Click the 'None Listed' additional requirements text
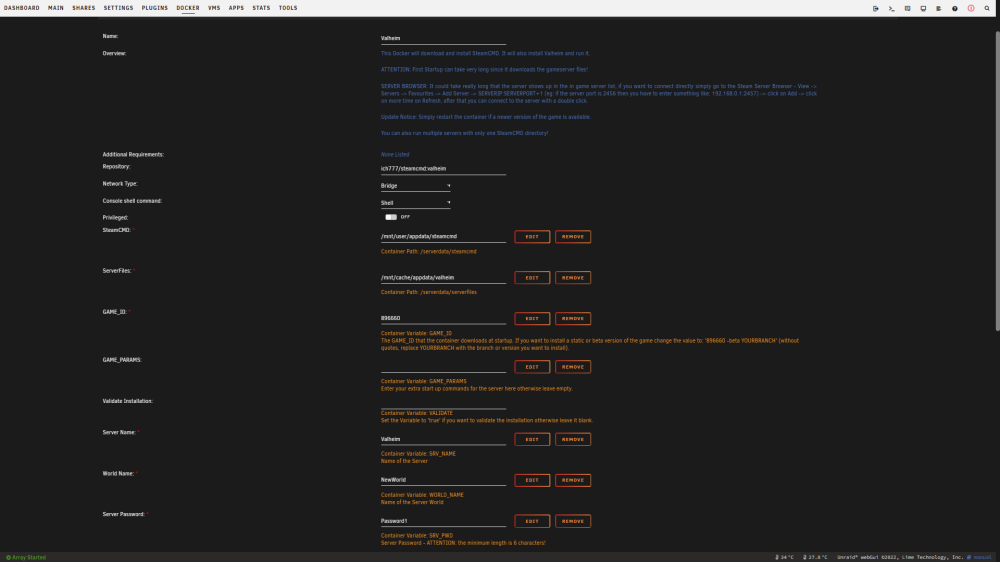The height and width of the screenshot is (562, 1000). 395,154
